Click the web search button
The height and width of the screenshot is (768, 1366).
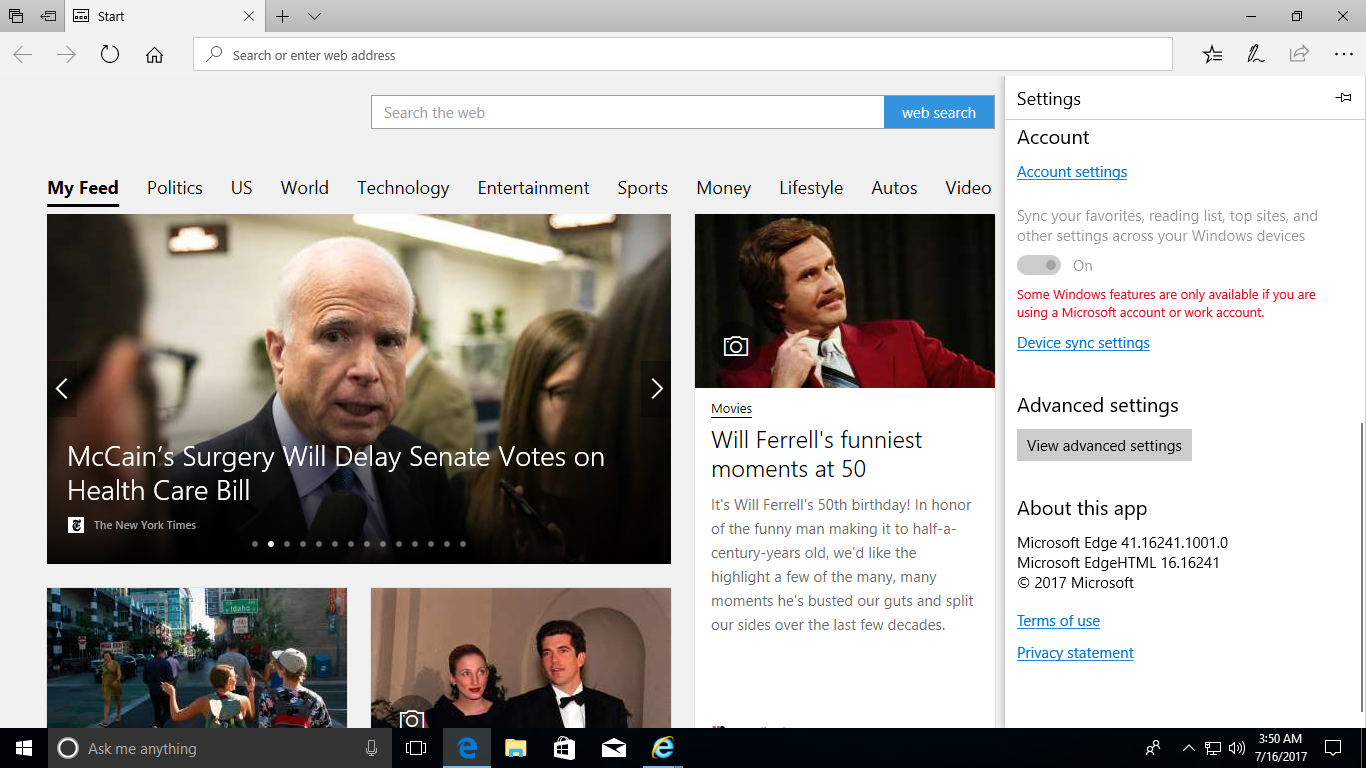coord(939,112)
